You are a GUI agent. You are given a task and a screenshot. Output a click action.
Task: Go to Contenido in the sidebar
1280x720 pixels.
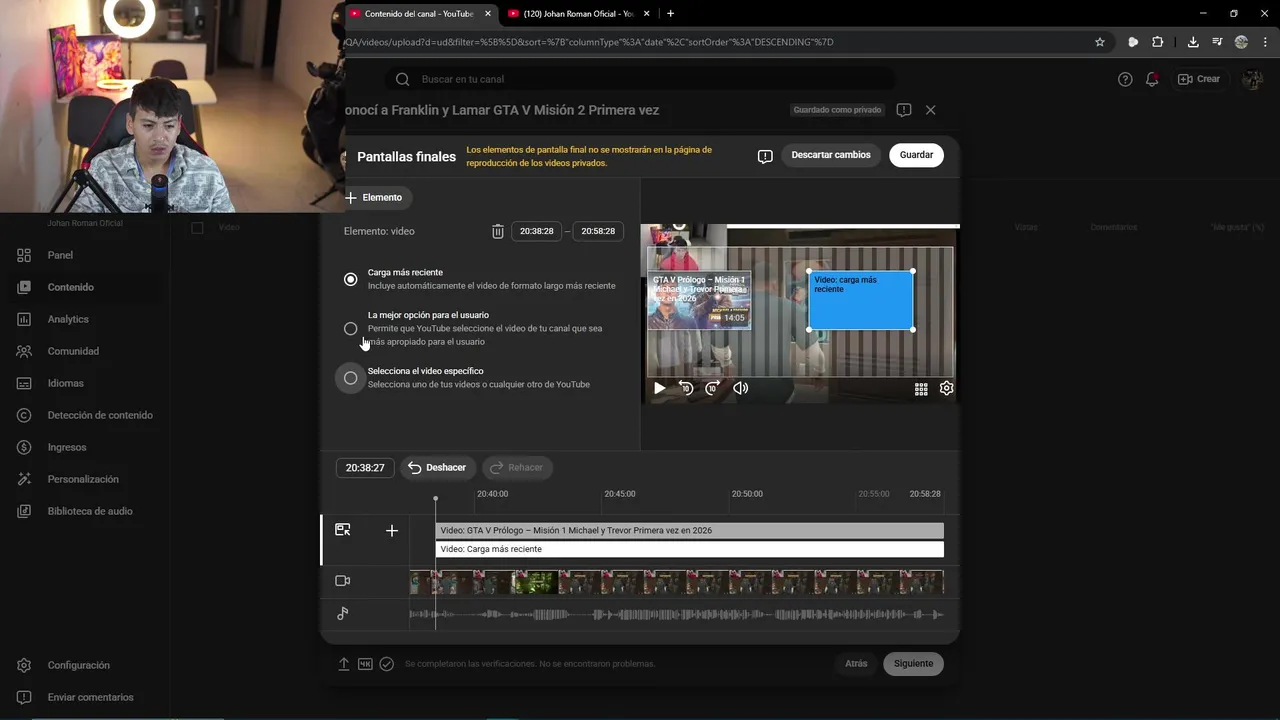pyautogui.click(x=70, y=287)
